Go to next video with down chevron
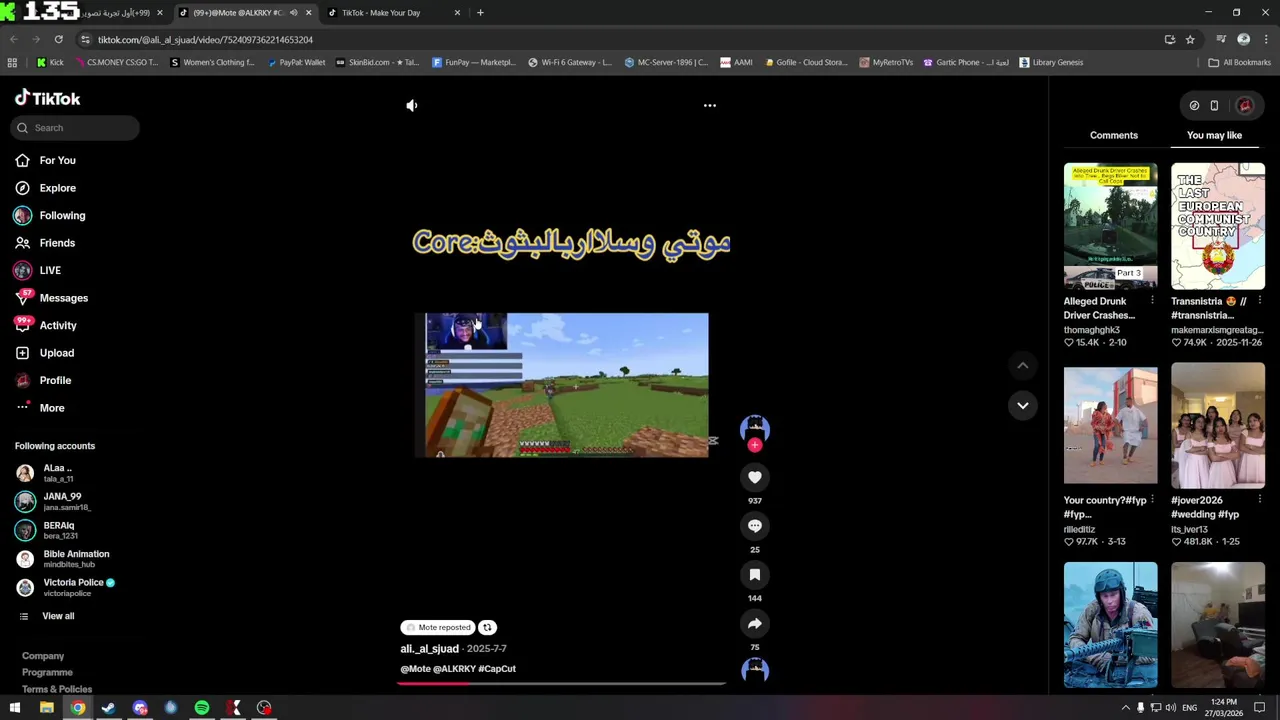This screenshot has width=1280, height=720. (x=1022, y=405)
